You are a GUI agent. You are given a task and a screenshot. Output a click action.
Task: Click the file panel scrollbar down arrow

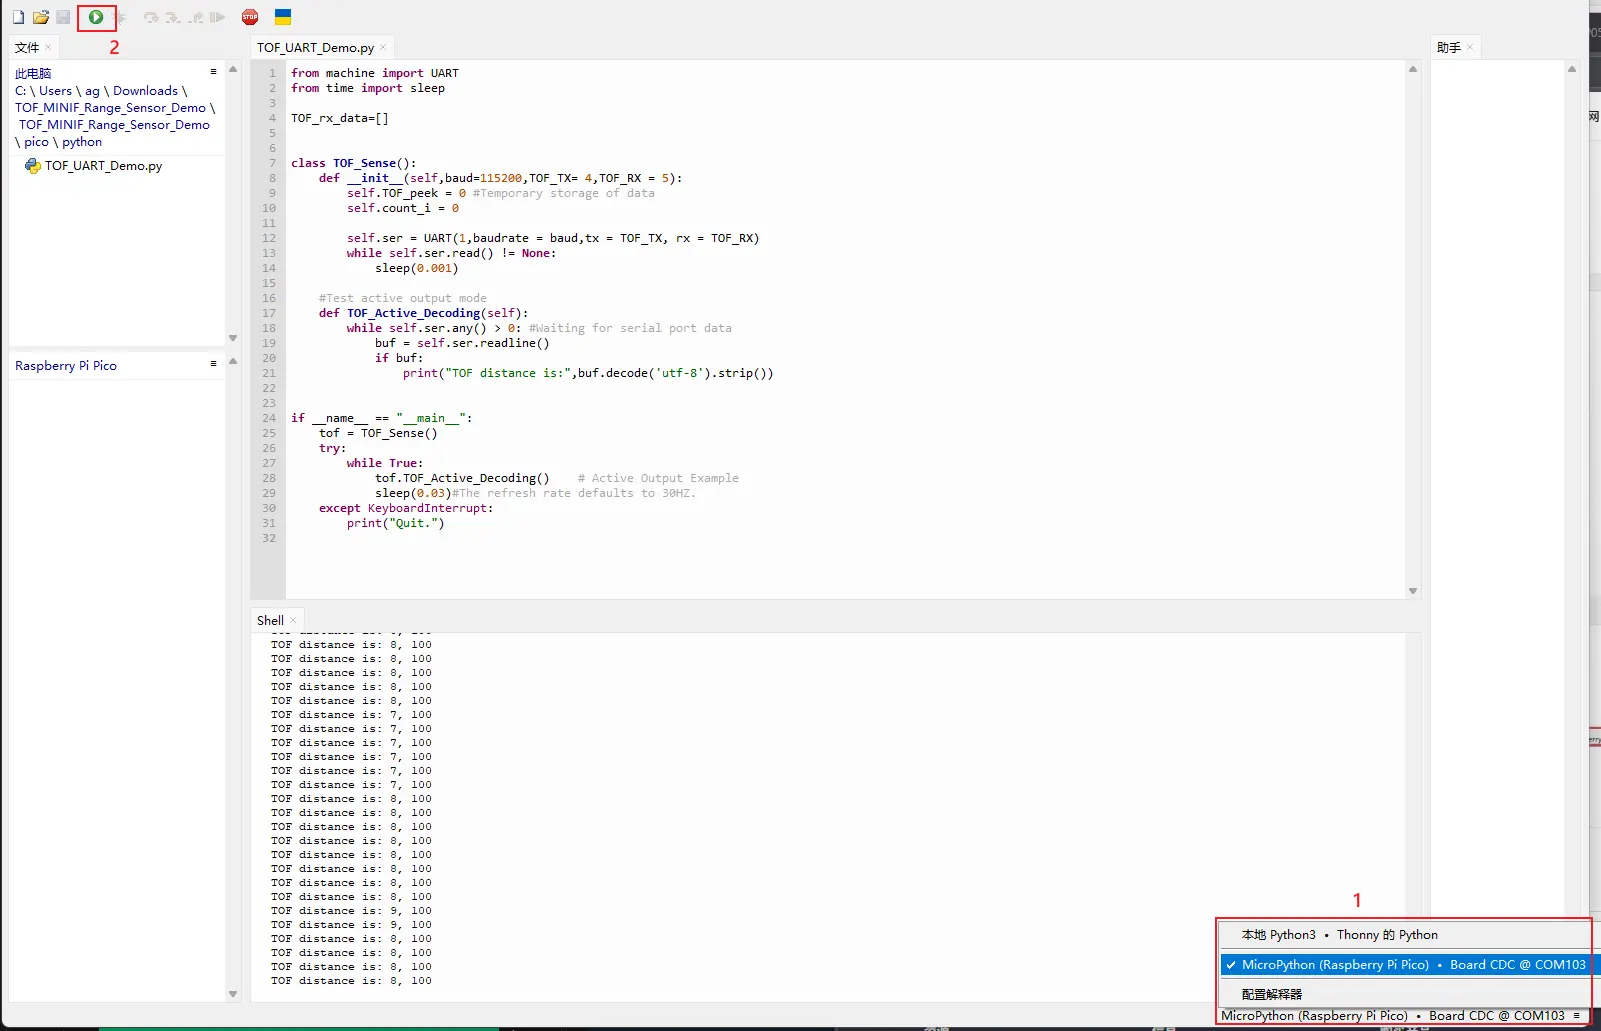pos(233,338)
